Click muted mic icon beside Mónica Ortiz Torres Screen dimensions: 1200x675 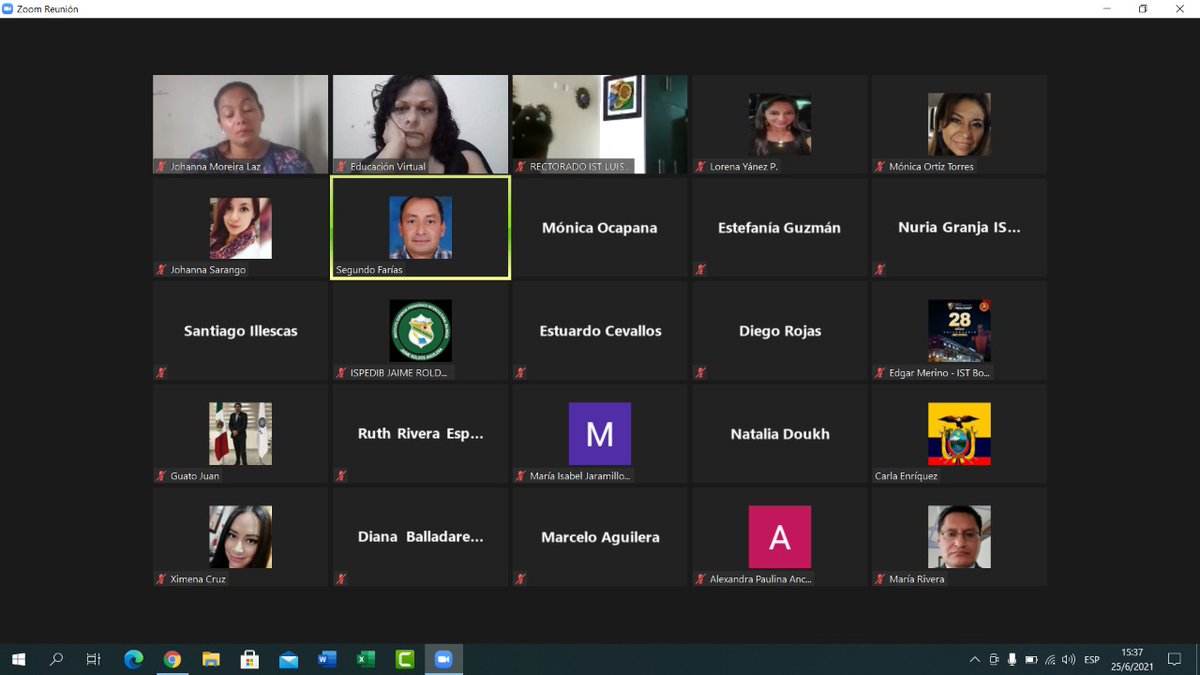pos(880,167)
